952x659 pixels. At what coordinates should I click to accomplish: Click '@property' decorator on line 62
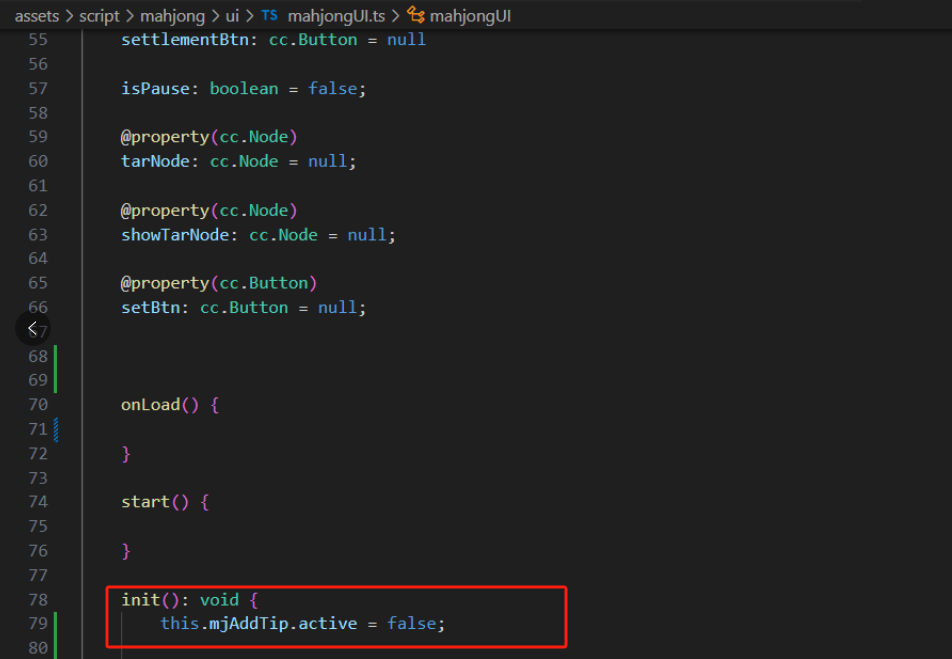pos(165,211)
